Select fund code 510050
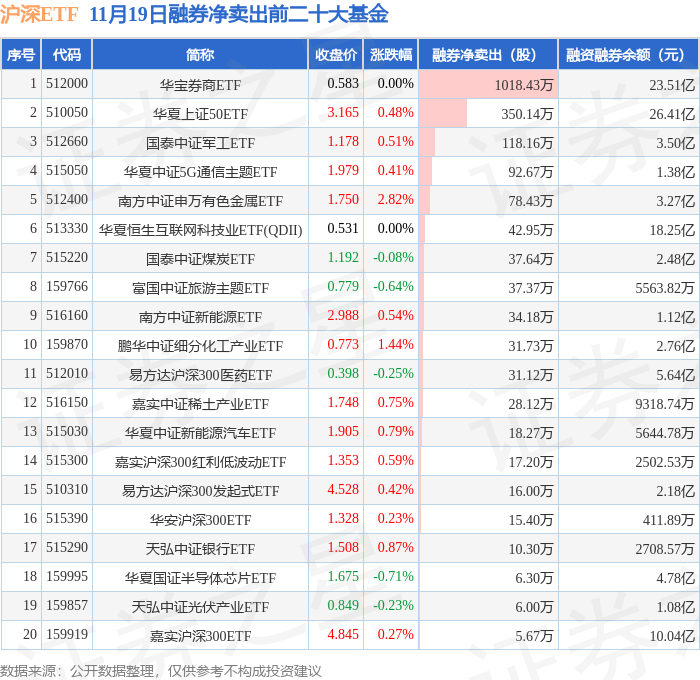The height and width of the screenshot is (680, 700). pyautogui.click(x=67, y=113)
